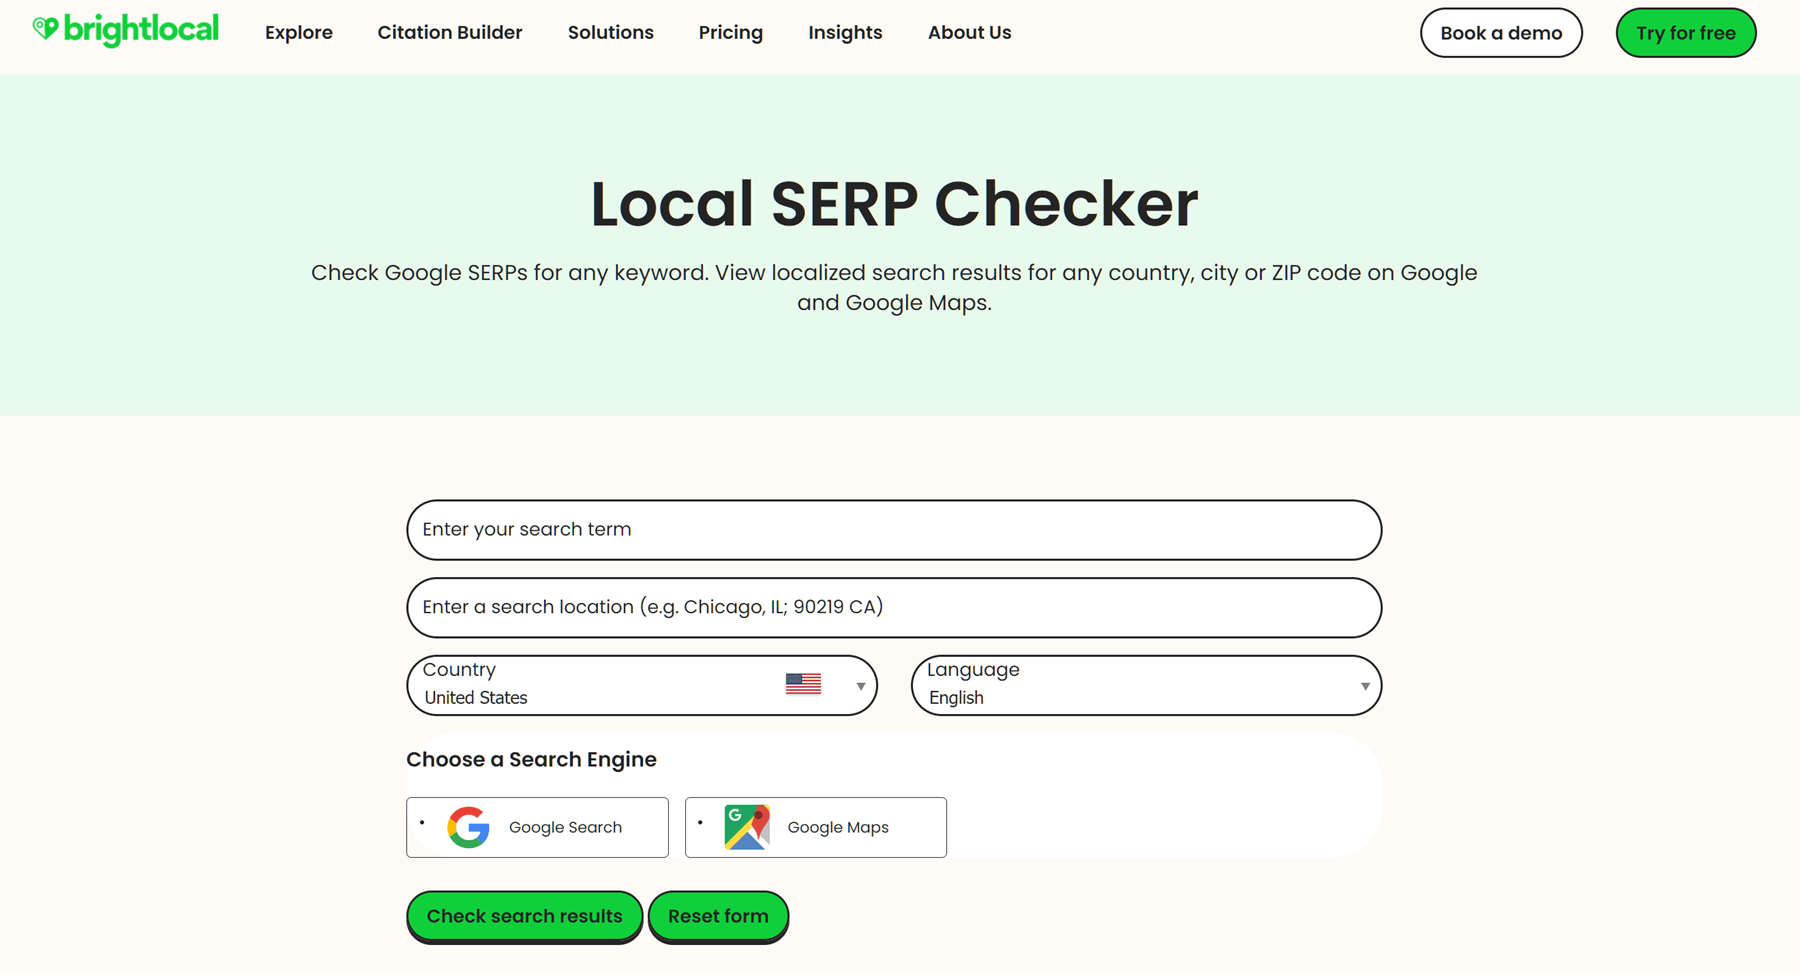Click the Try for free button
Image resolution: width=1800 pixels, height=975 pixels.
pos(1685,33)
